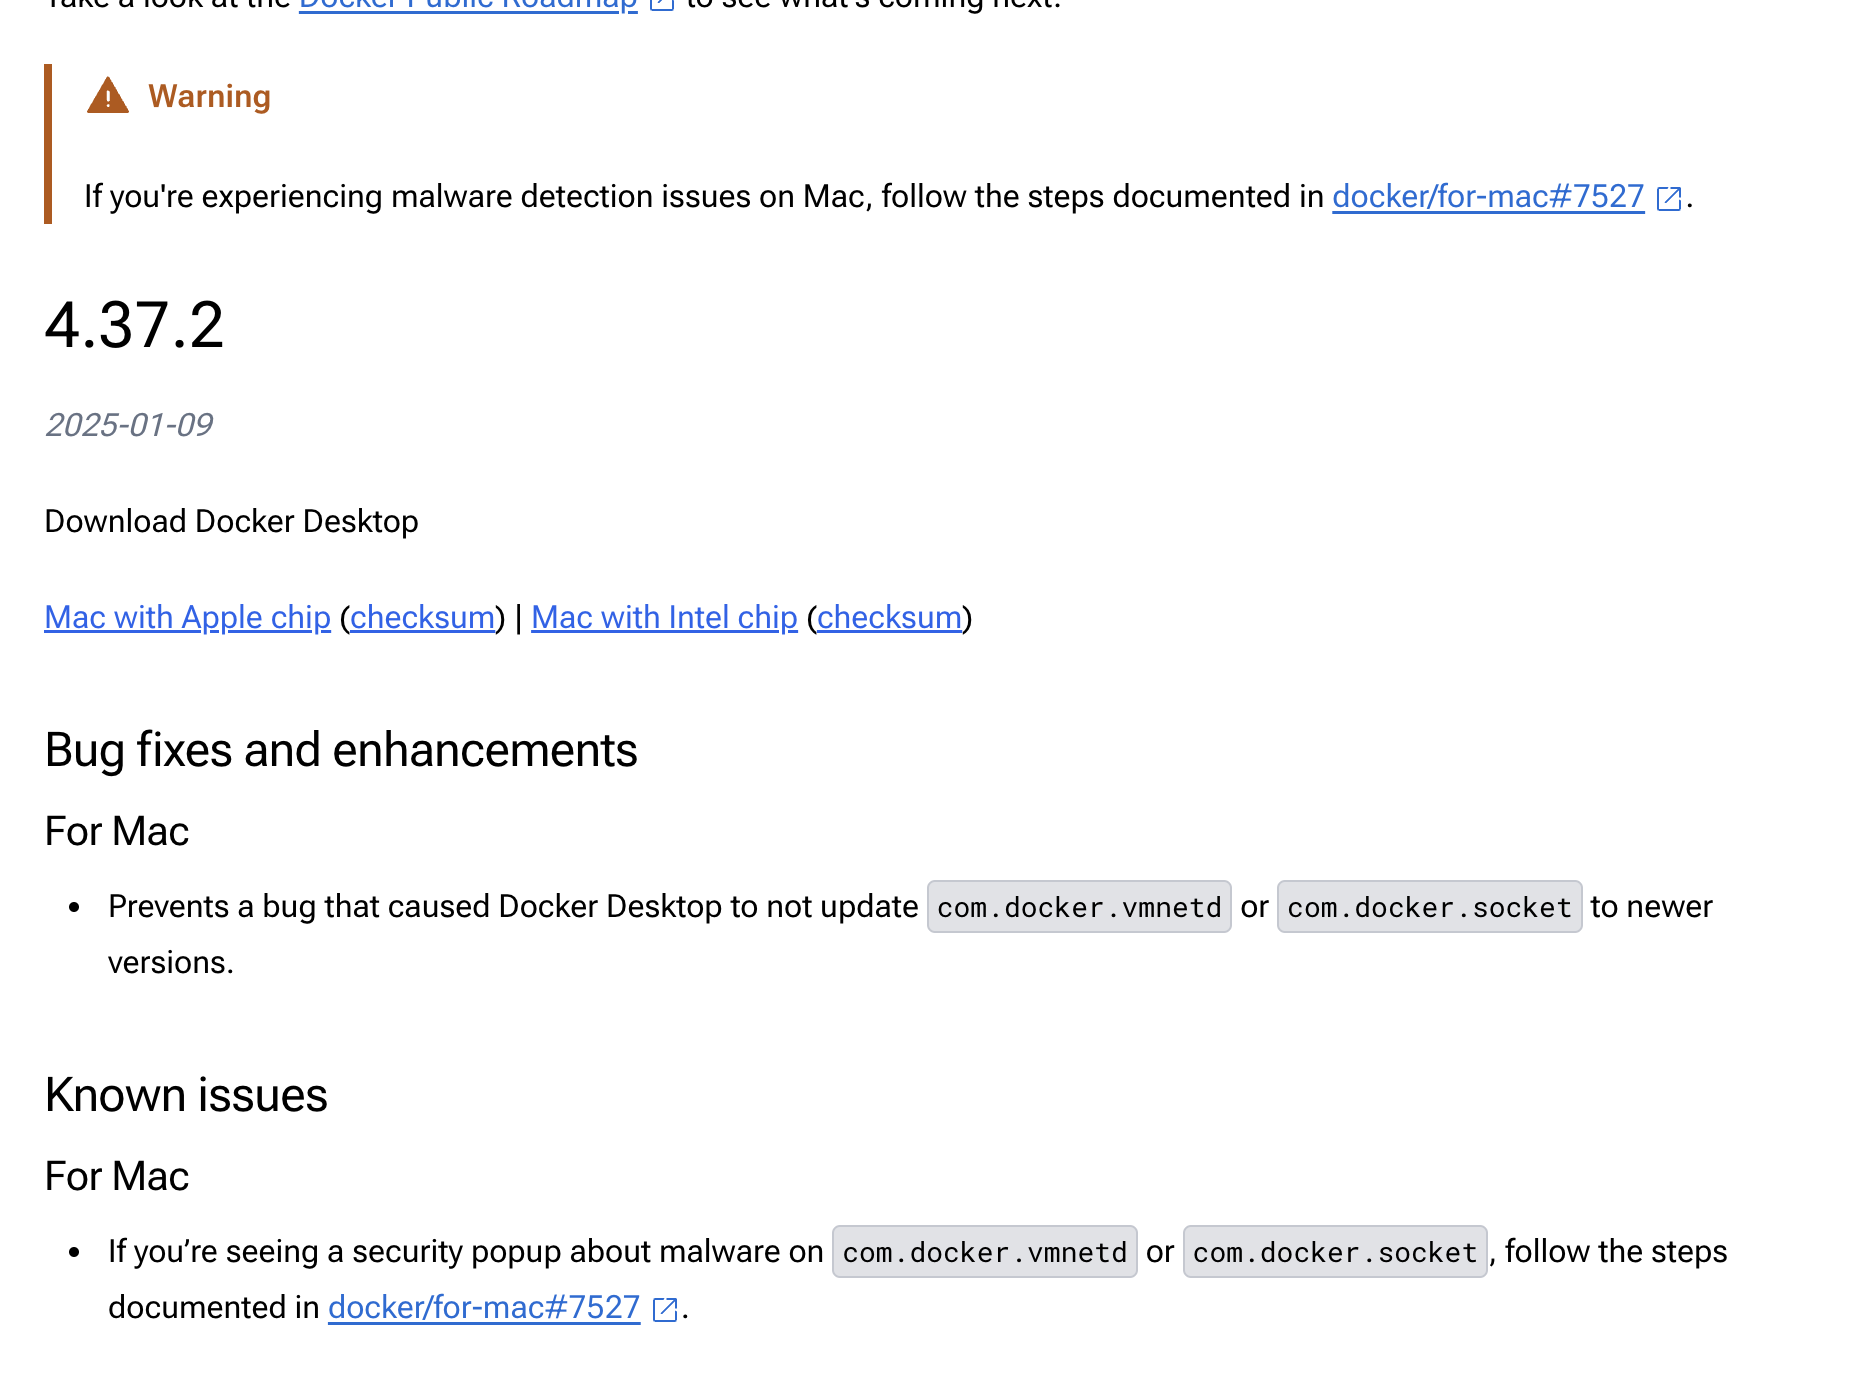Click the 4.37.2 version heading

[x=135, y=325]
